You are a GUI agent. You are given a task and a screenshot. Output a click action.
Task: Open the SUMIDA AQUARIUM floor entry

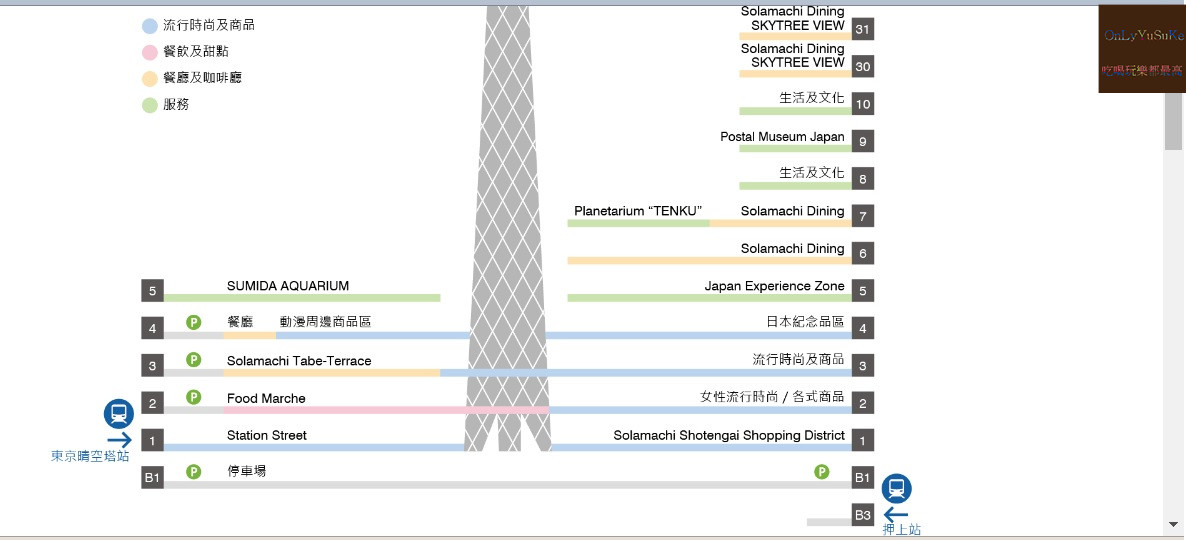coord(288,286)
